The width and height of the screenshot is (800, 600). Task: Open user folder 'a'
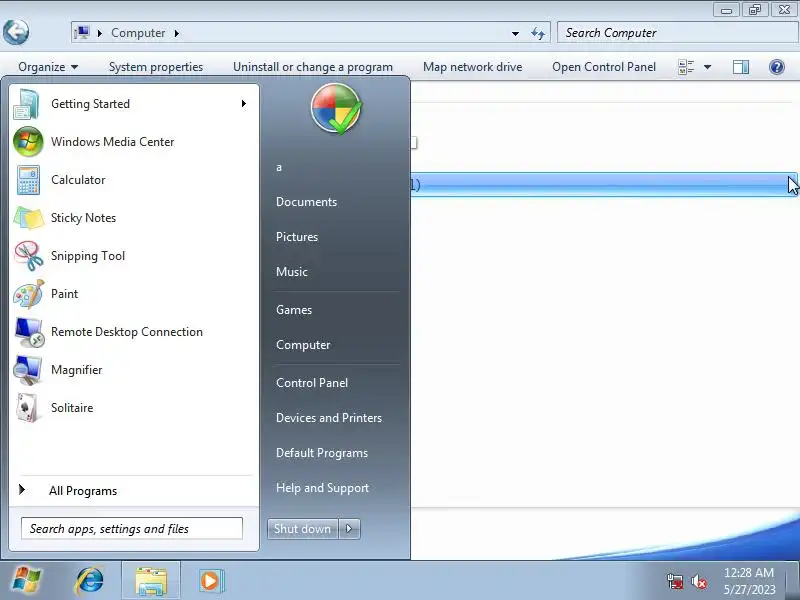click(x=279, y=167)
